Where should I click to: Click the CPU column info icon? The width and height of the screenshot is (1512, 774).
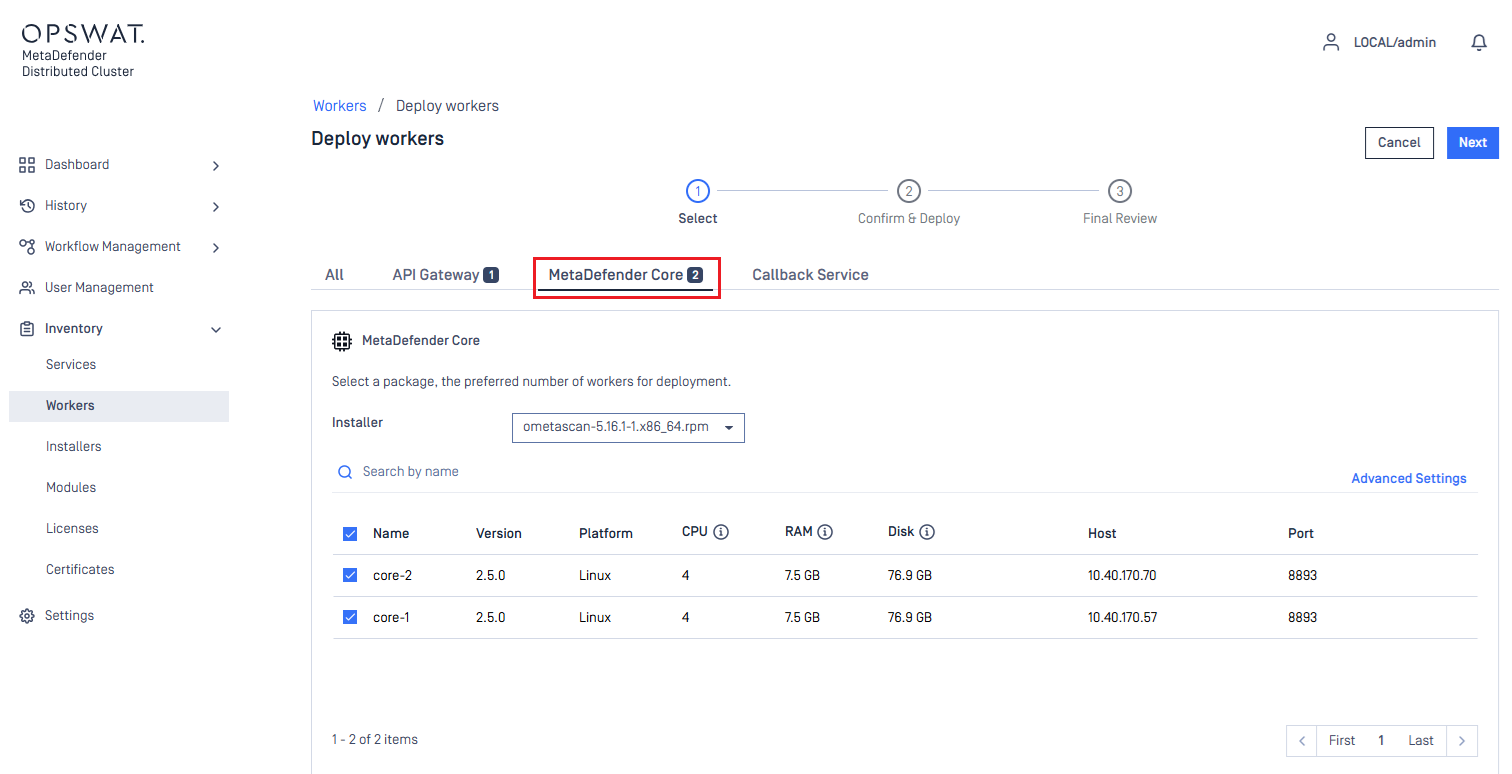coord(721,532)
